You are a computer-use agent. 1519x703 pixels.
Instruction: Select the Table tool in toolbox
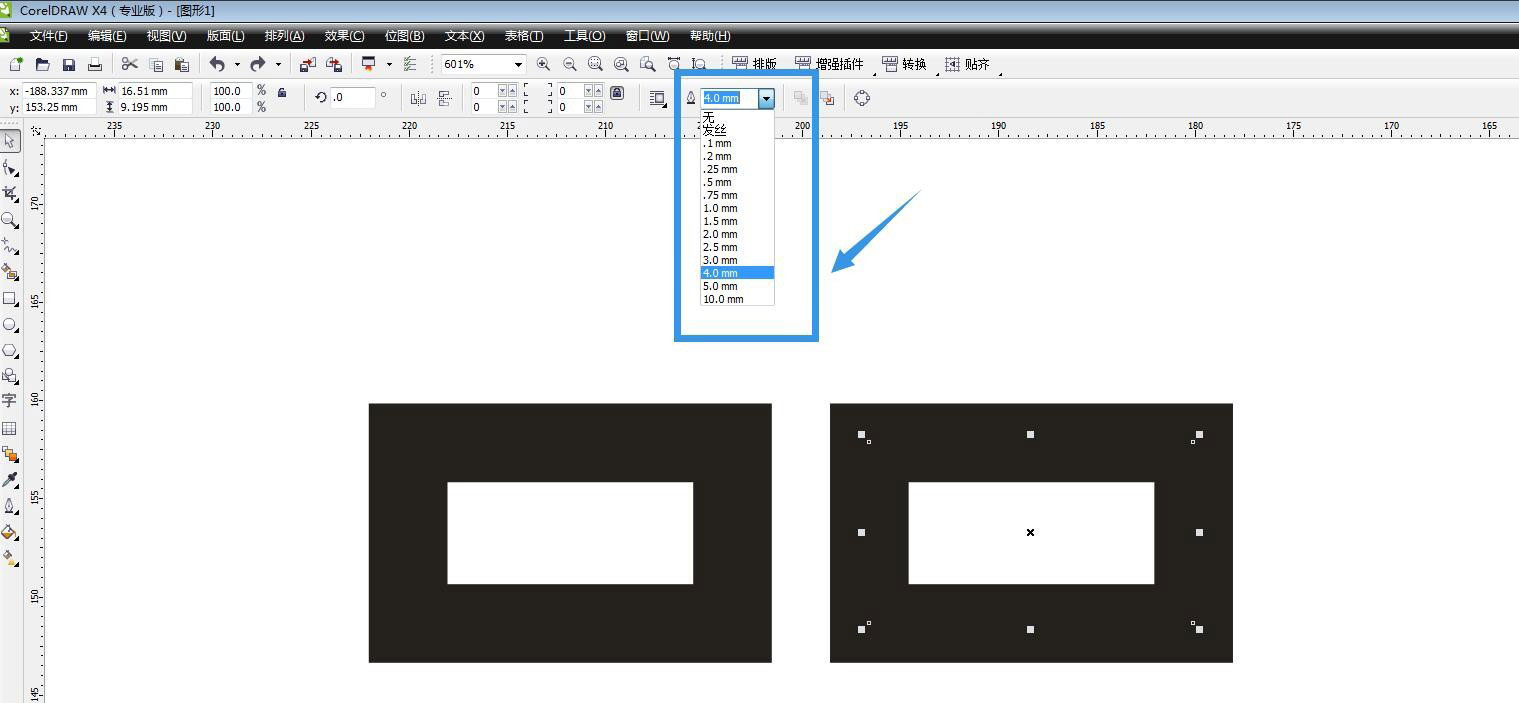pyautogui.click(x=10, y=428)
